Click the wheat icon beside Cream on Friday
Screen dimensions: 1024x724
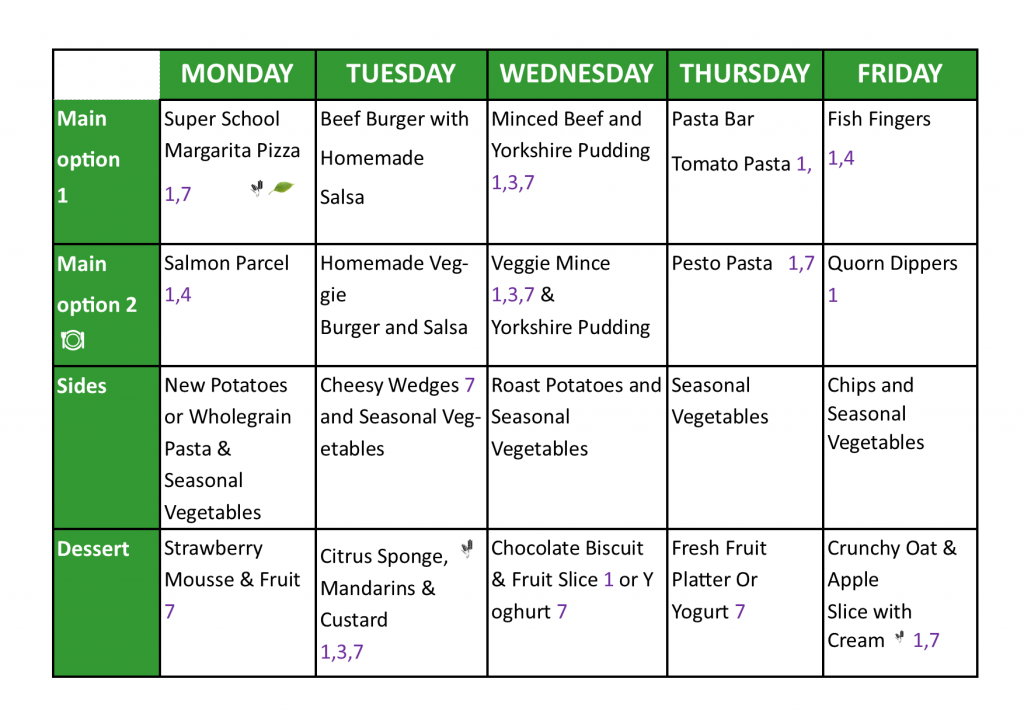click(x=899, y=637)
